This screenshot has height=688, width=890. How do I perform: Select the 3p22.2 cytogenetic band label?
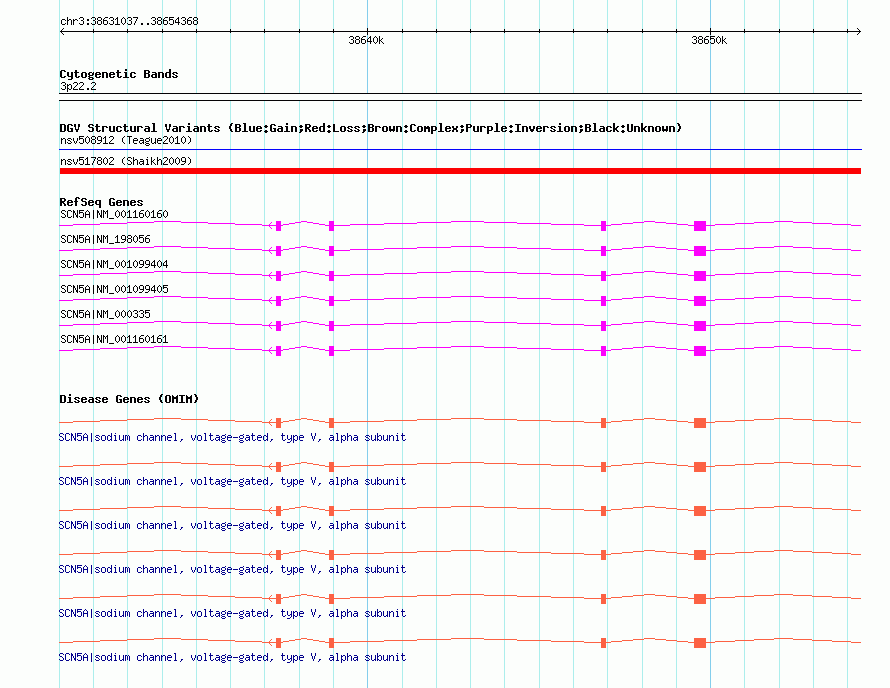pos(78,86)
